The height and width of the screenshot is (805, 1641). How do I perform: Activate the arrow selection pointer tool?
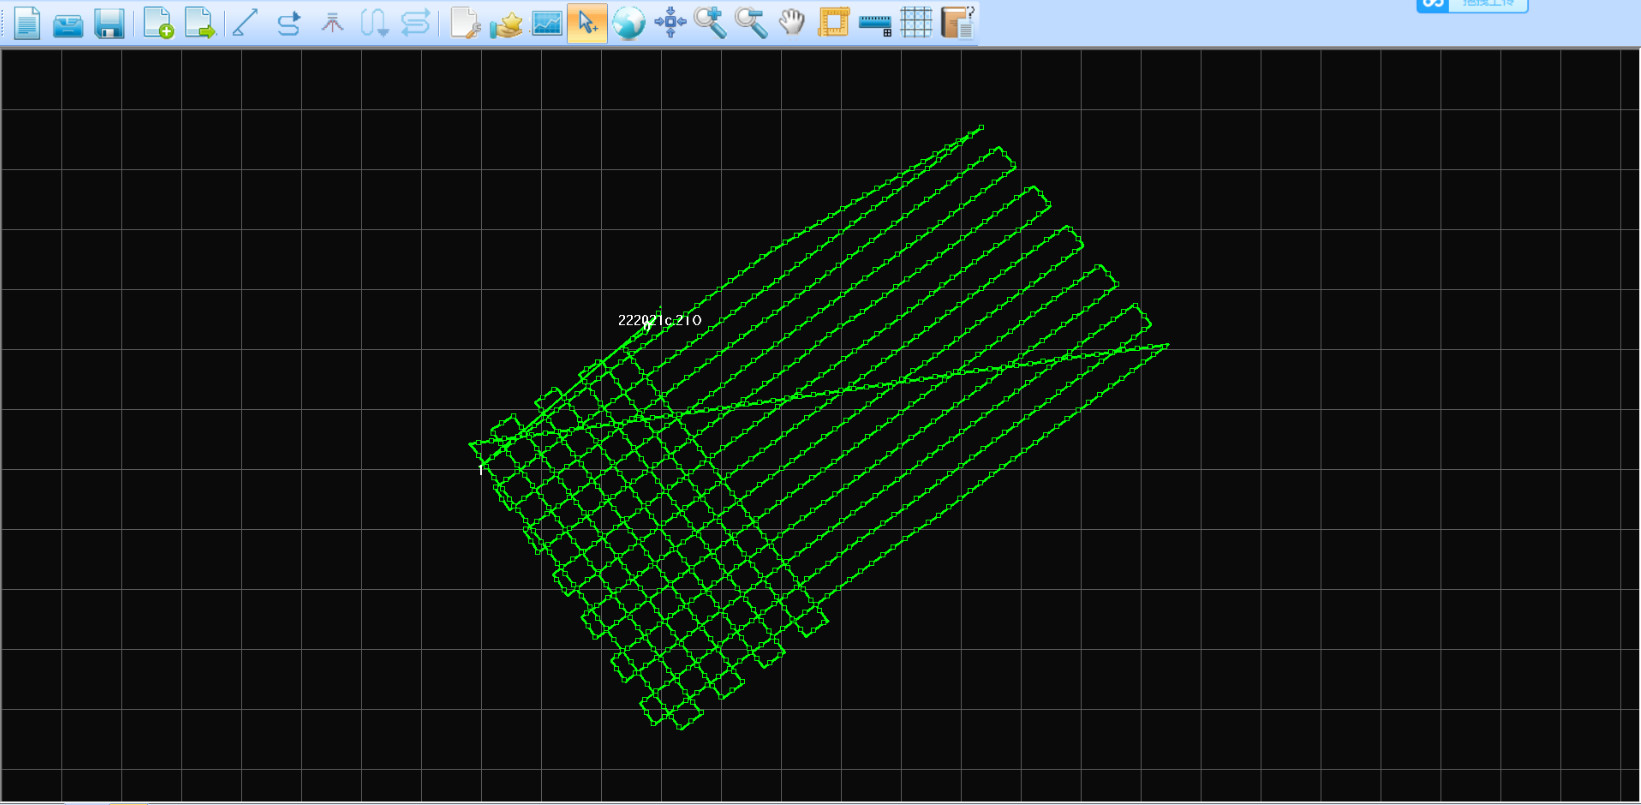(x=587, y=23)
